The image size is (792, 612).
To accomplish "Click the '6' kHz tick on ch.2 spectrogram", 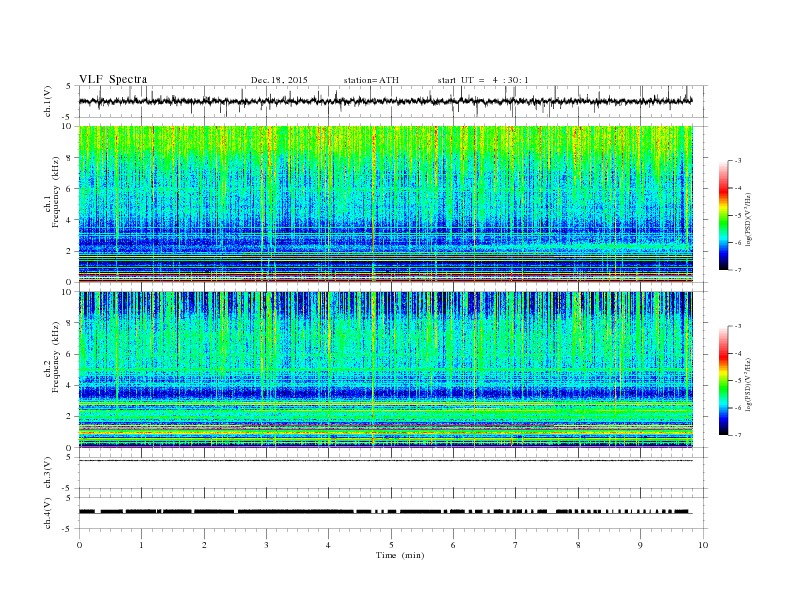I will (69, 354).
